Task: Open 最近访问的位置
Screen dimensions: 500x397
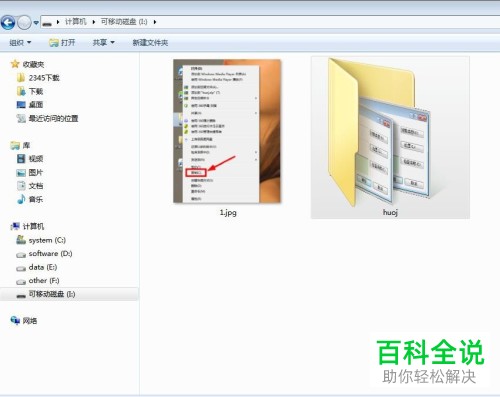Action: (53, 118)
